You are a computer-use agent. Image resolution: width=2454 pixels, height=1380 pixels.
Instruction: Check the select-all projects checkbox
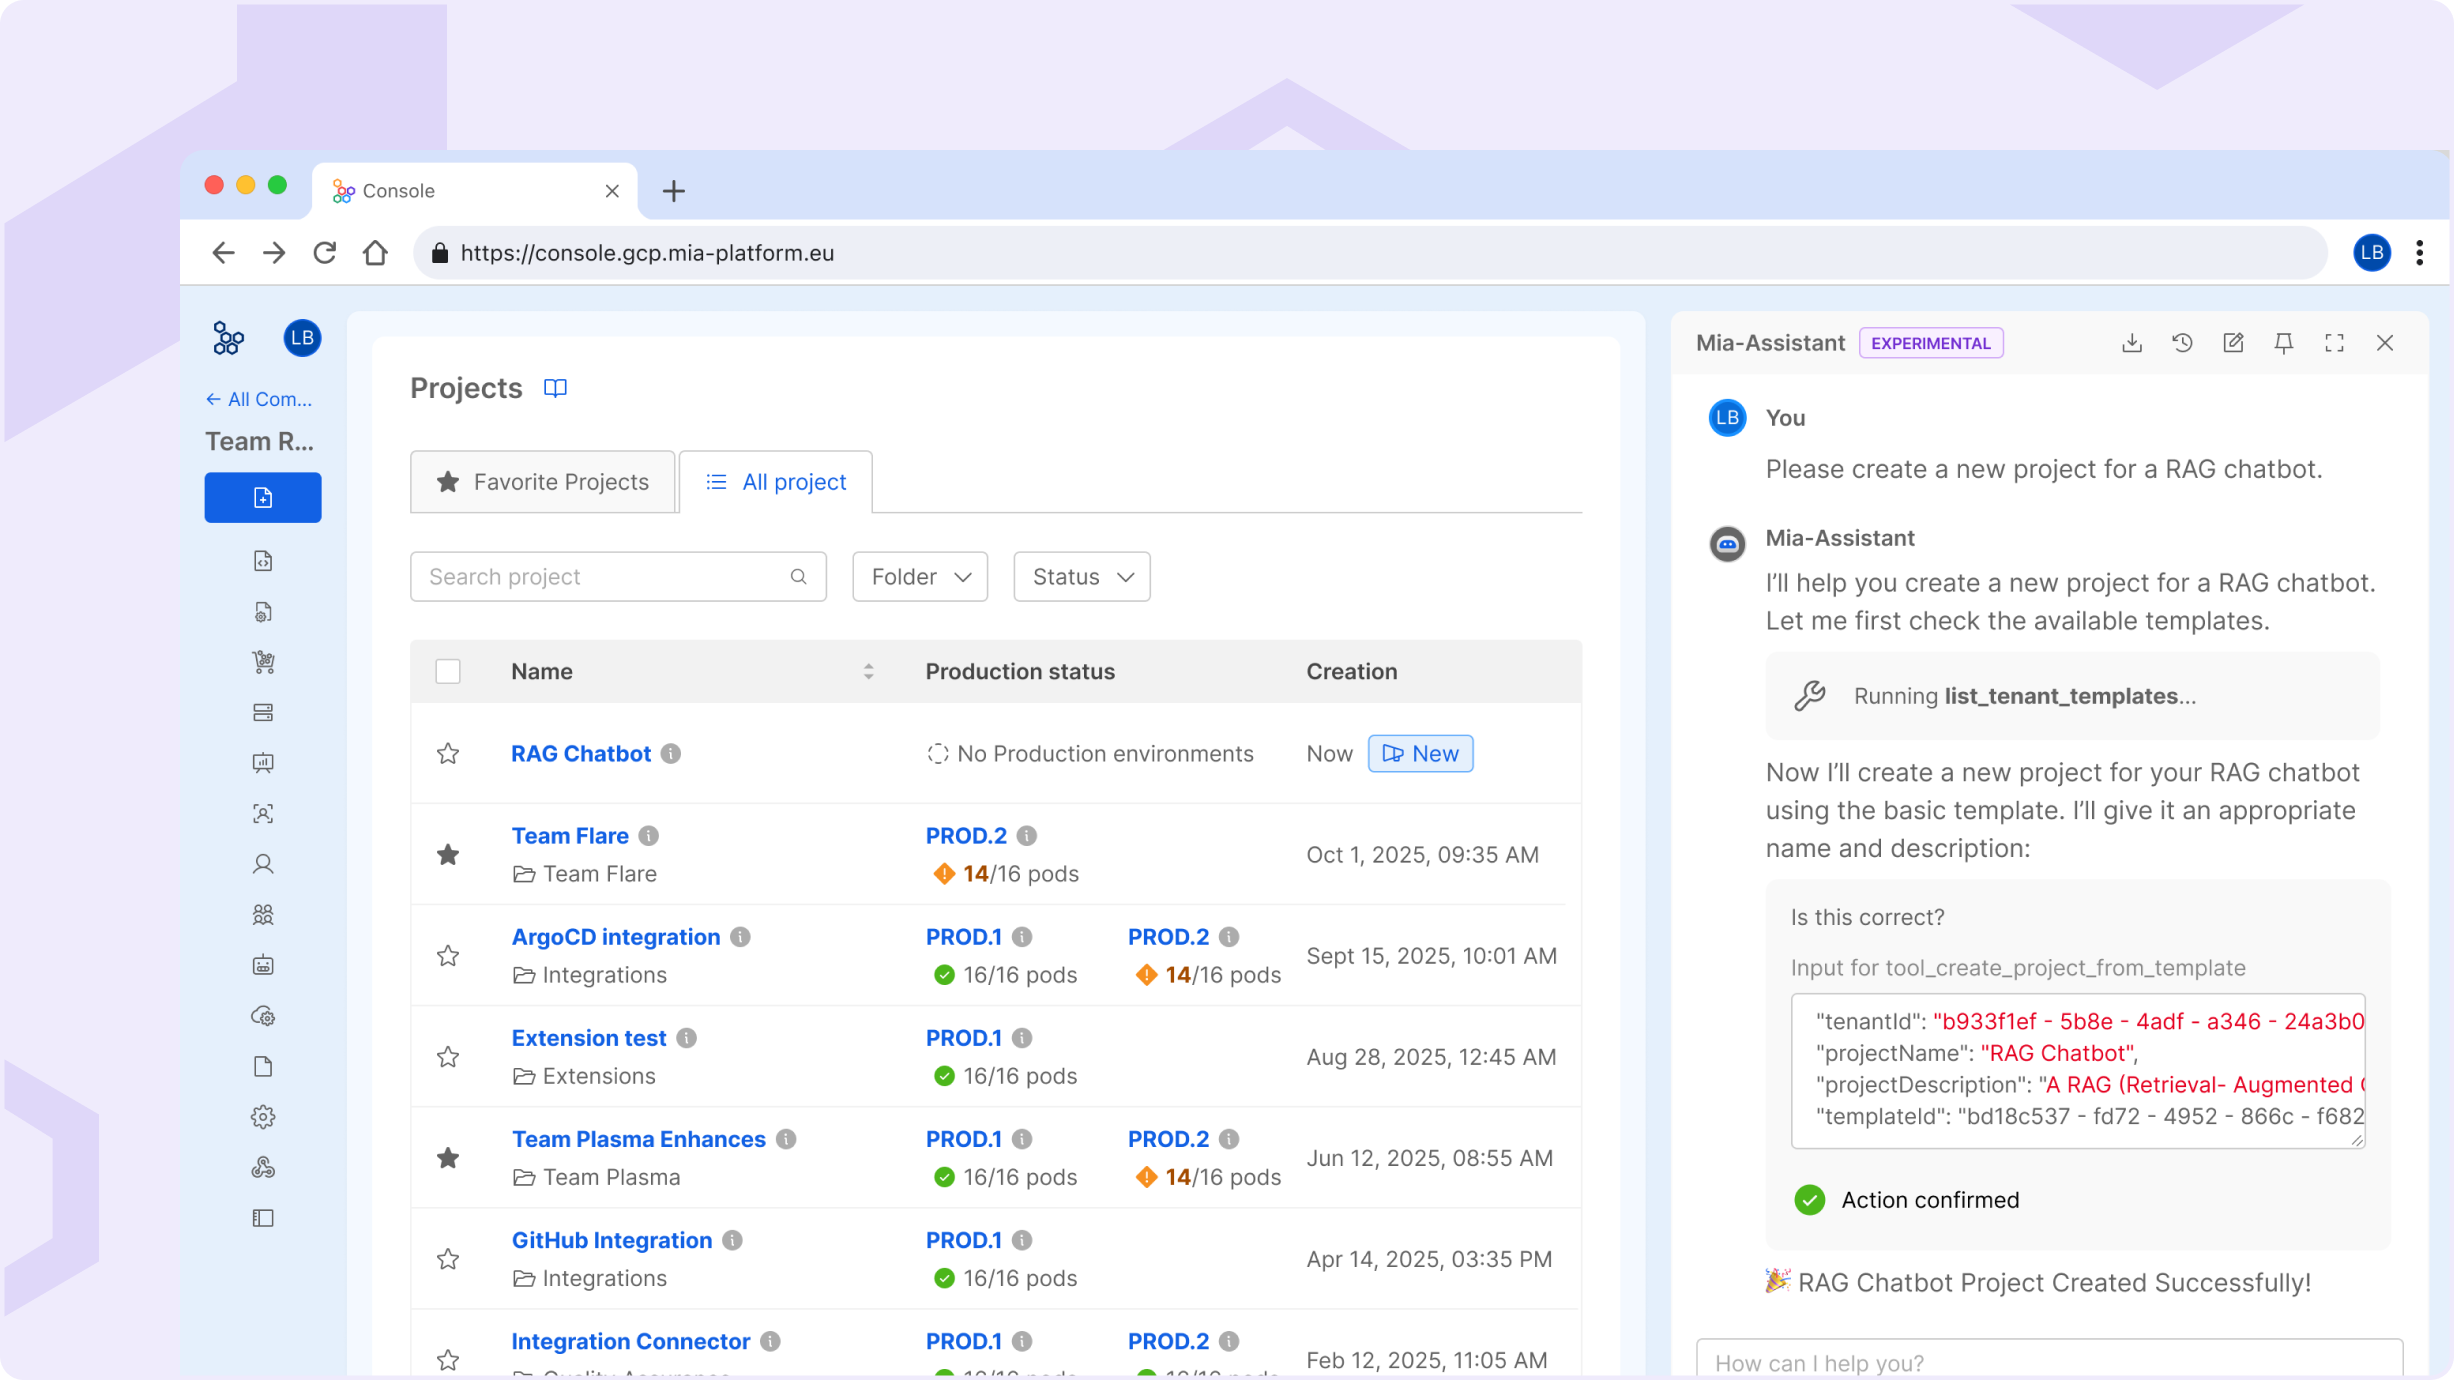pos(448,671)
